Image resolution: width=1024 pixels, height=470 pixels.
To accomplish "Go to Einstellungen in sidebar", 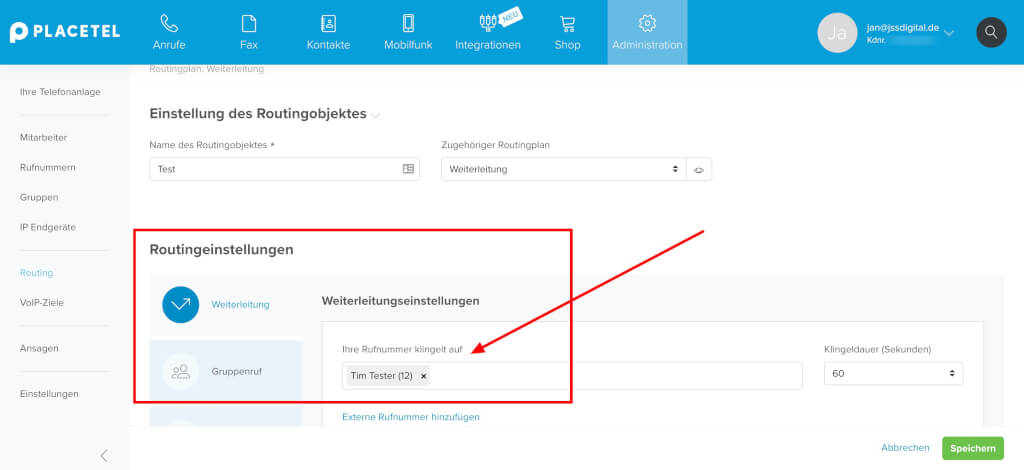I will [49, 394].
